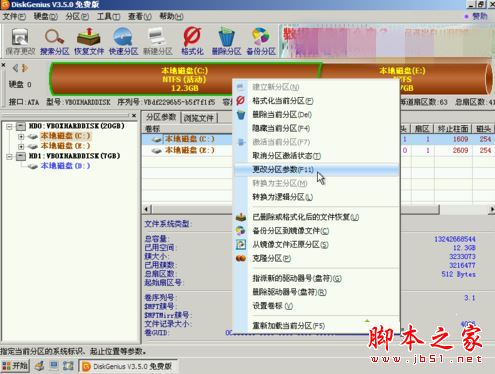Expand 本地磁盘(C:) node in disk tree
495x374 pixels.
(21, 136)
